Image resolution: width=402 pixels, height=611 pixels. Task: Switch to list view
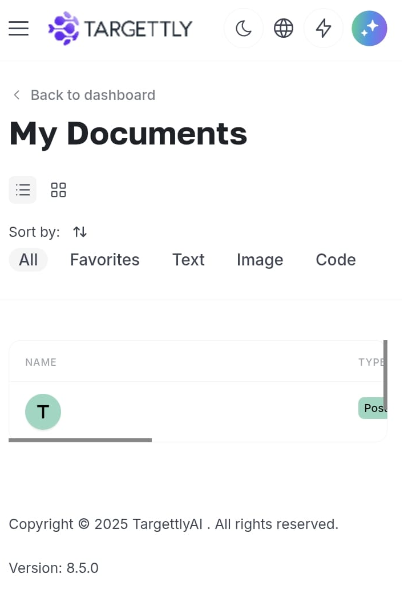click(23, 190)
